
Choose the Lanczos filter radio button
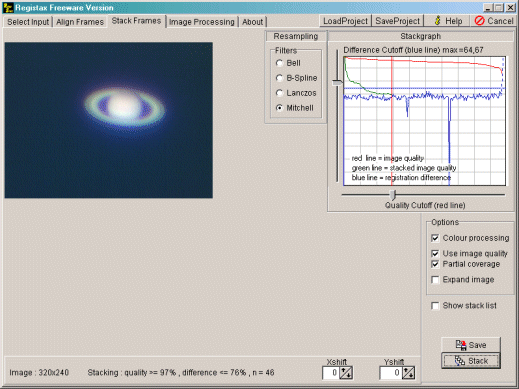[x=279, y=93]
